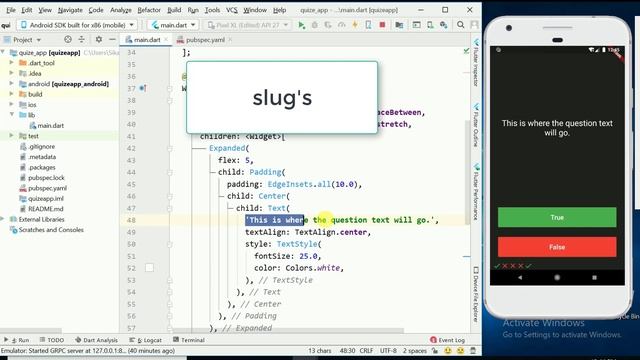
Task: Tap the green True button in emulator
Action: click(x=557, y=217)
